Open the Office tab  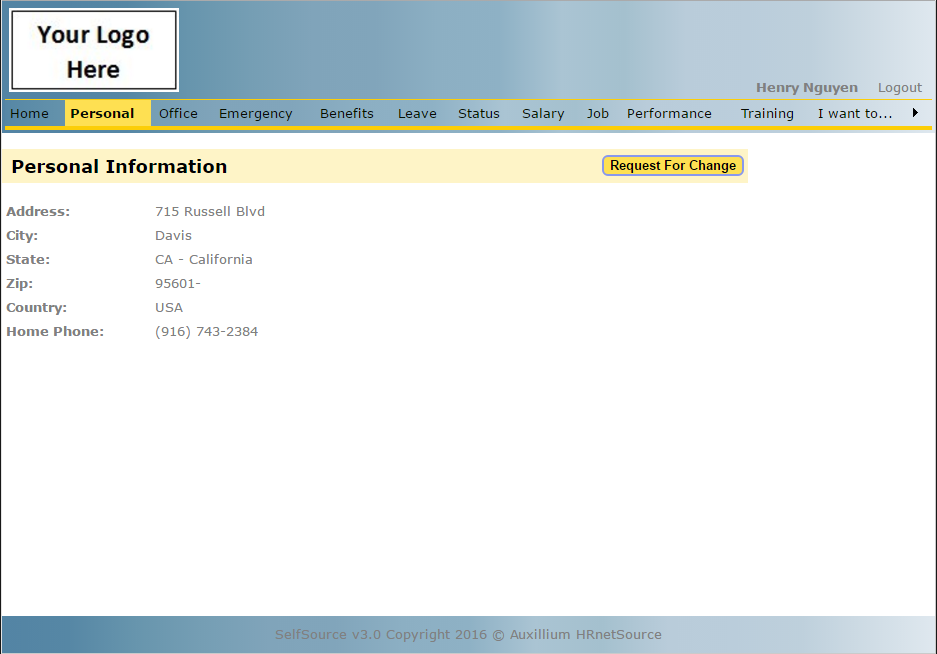pyautogui.click(x=178, y=114)
